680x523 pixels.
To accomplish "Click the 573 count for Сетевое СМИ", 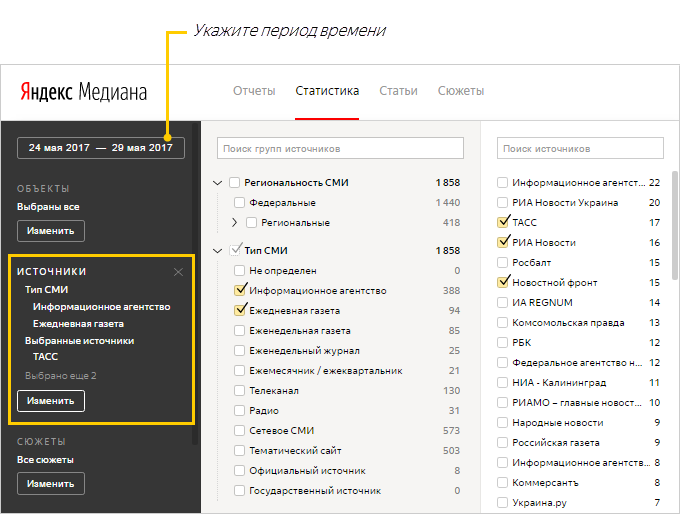I will (x=451, y=431).
